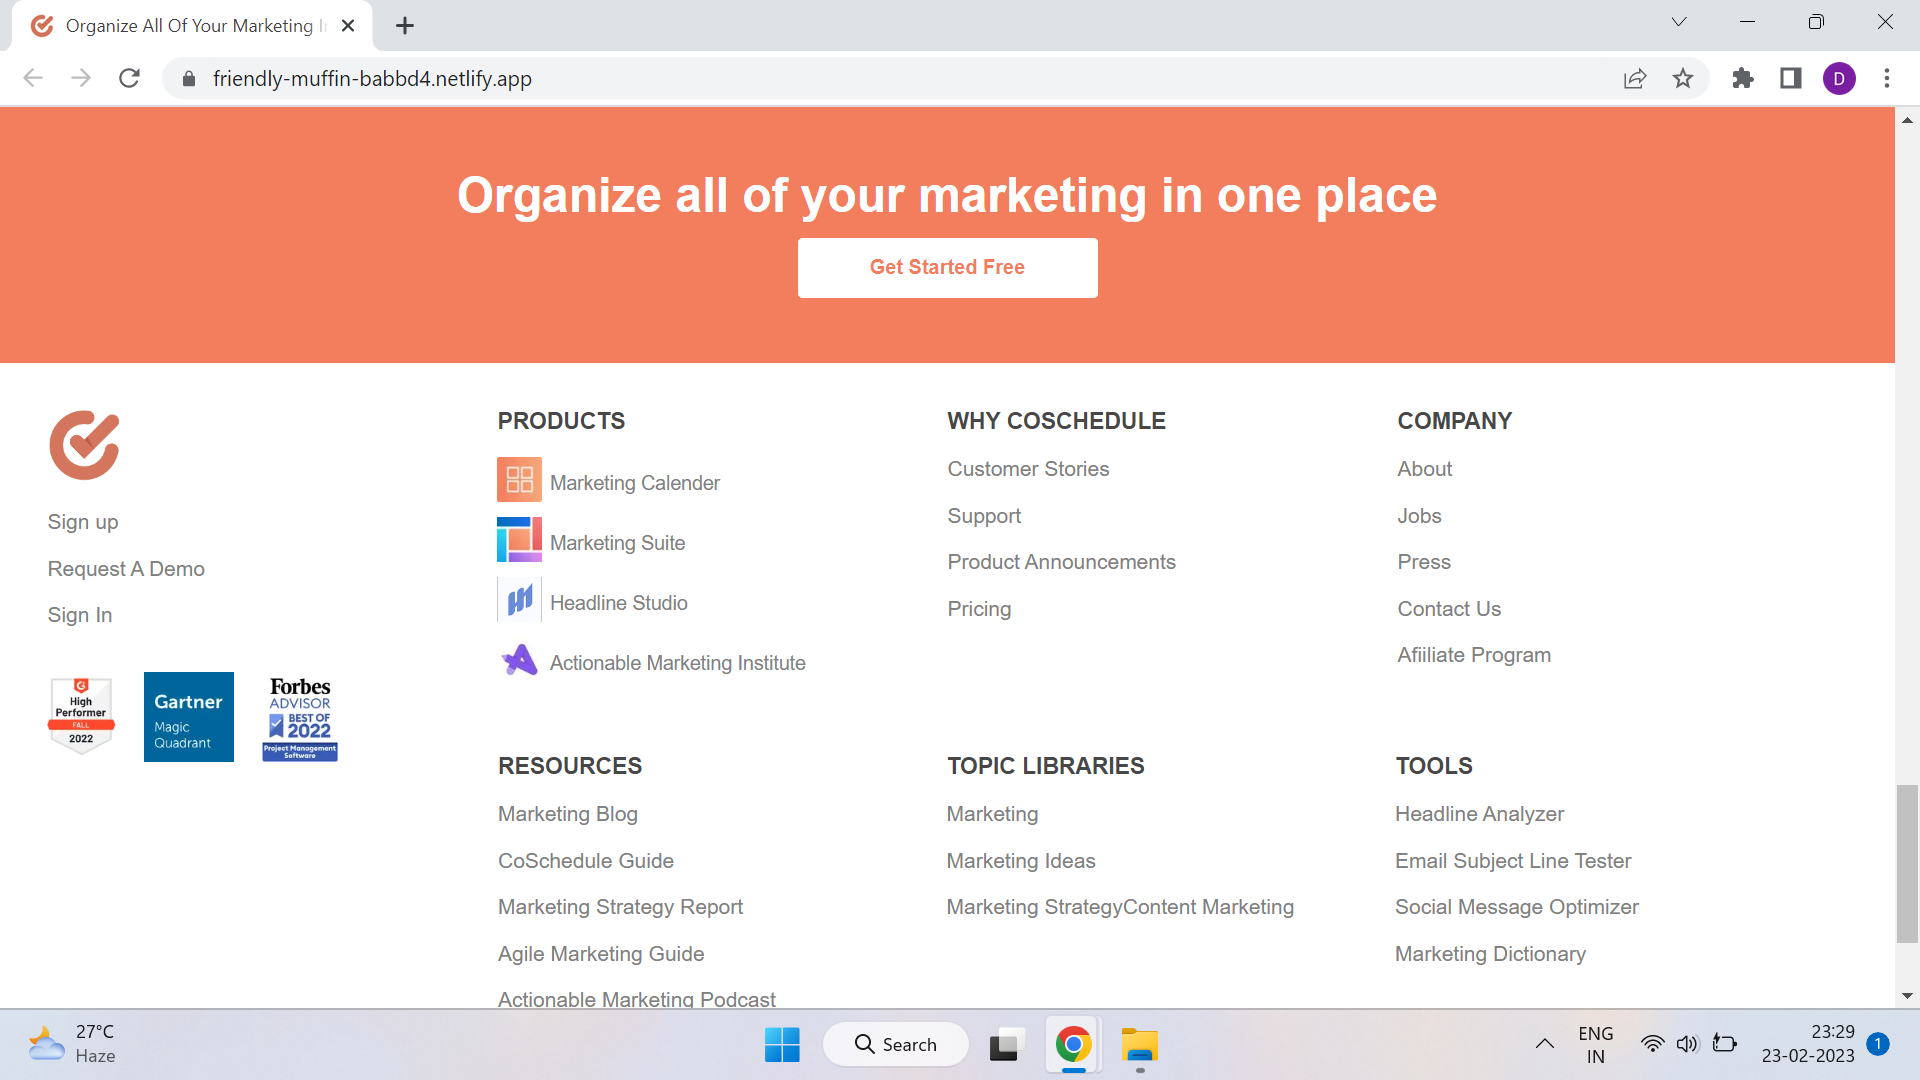Open the Pricing link under Why CoSchedule
The height and width of the screenshot is (1080, 1920).
pyautogui.click(x=979, y=609)
